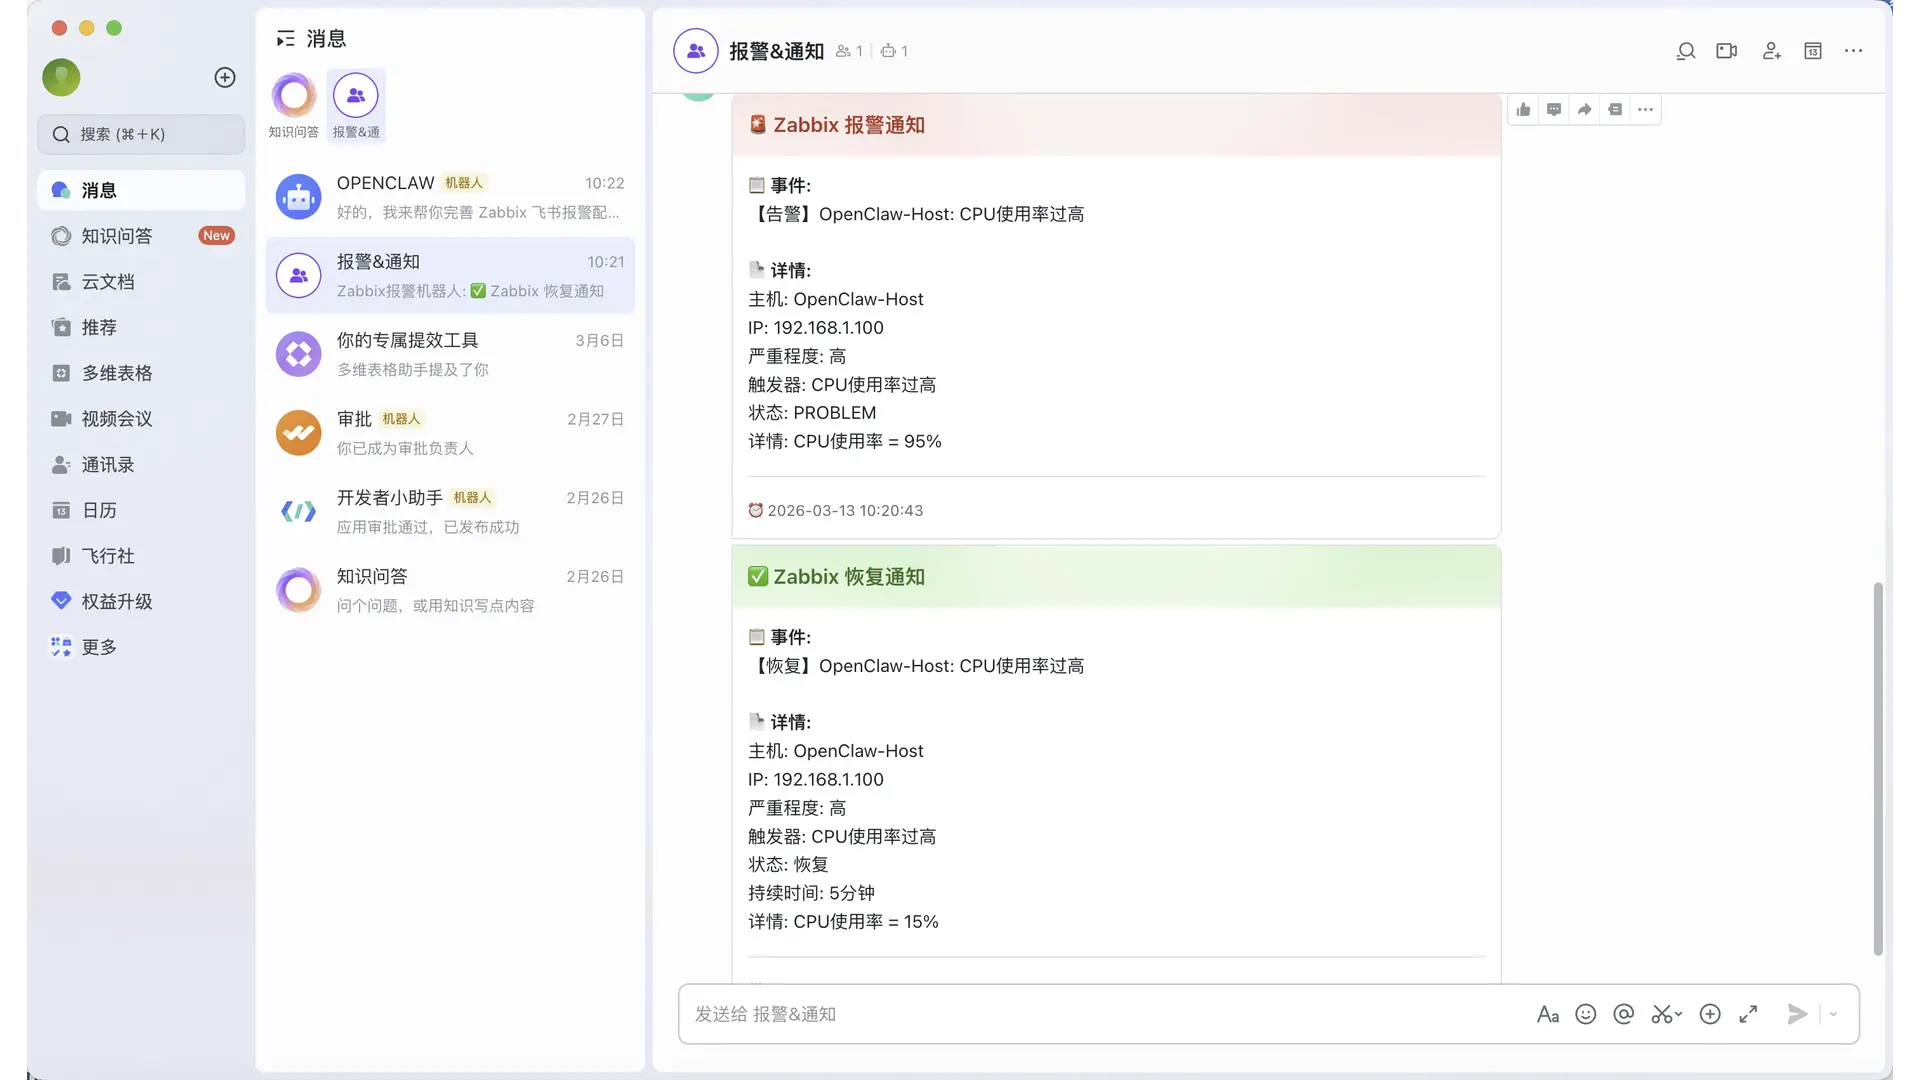Screen dimensions: 1920x1080
Task: Open 云文档 in the sidebar
Action: (x=107, y=282)
